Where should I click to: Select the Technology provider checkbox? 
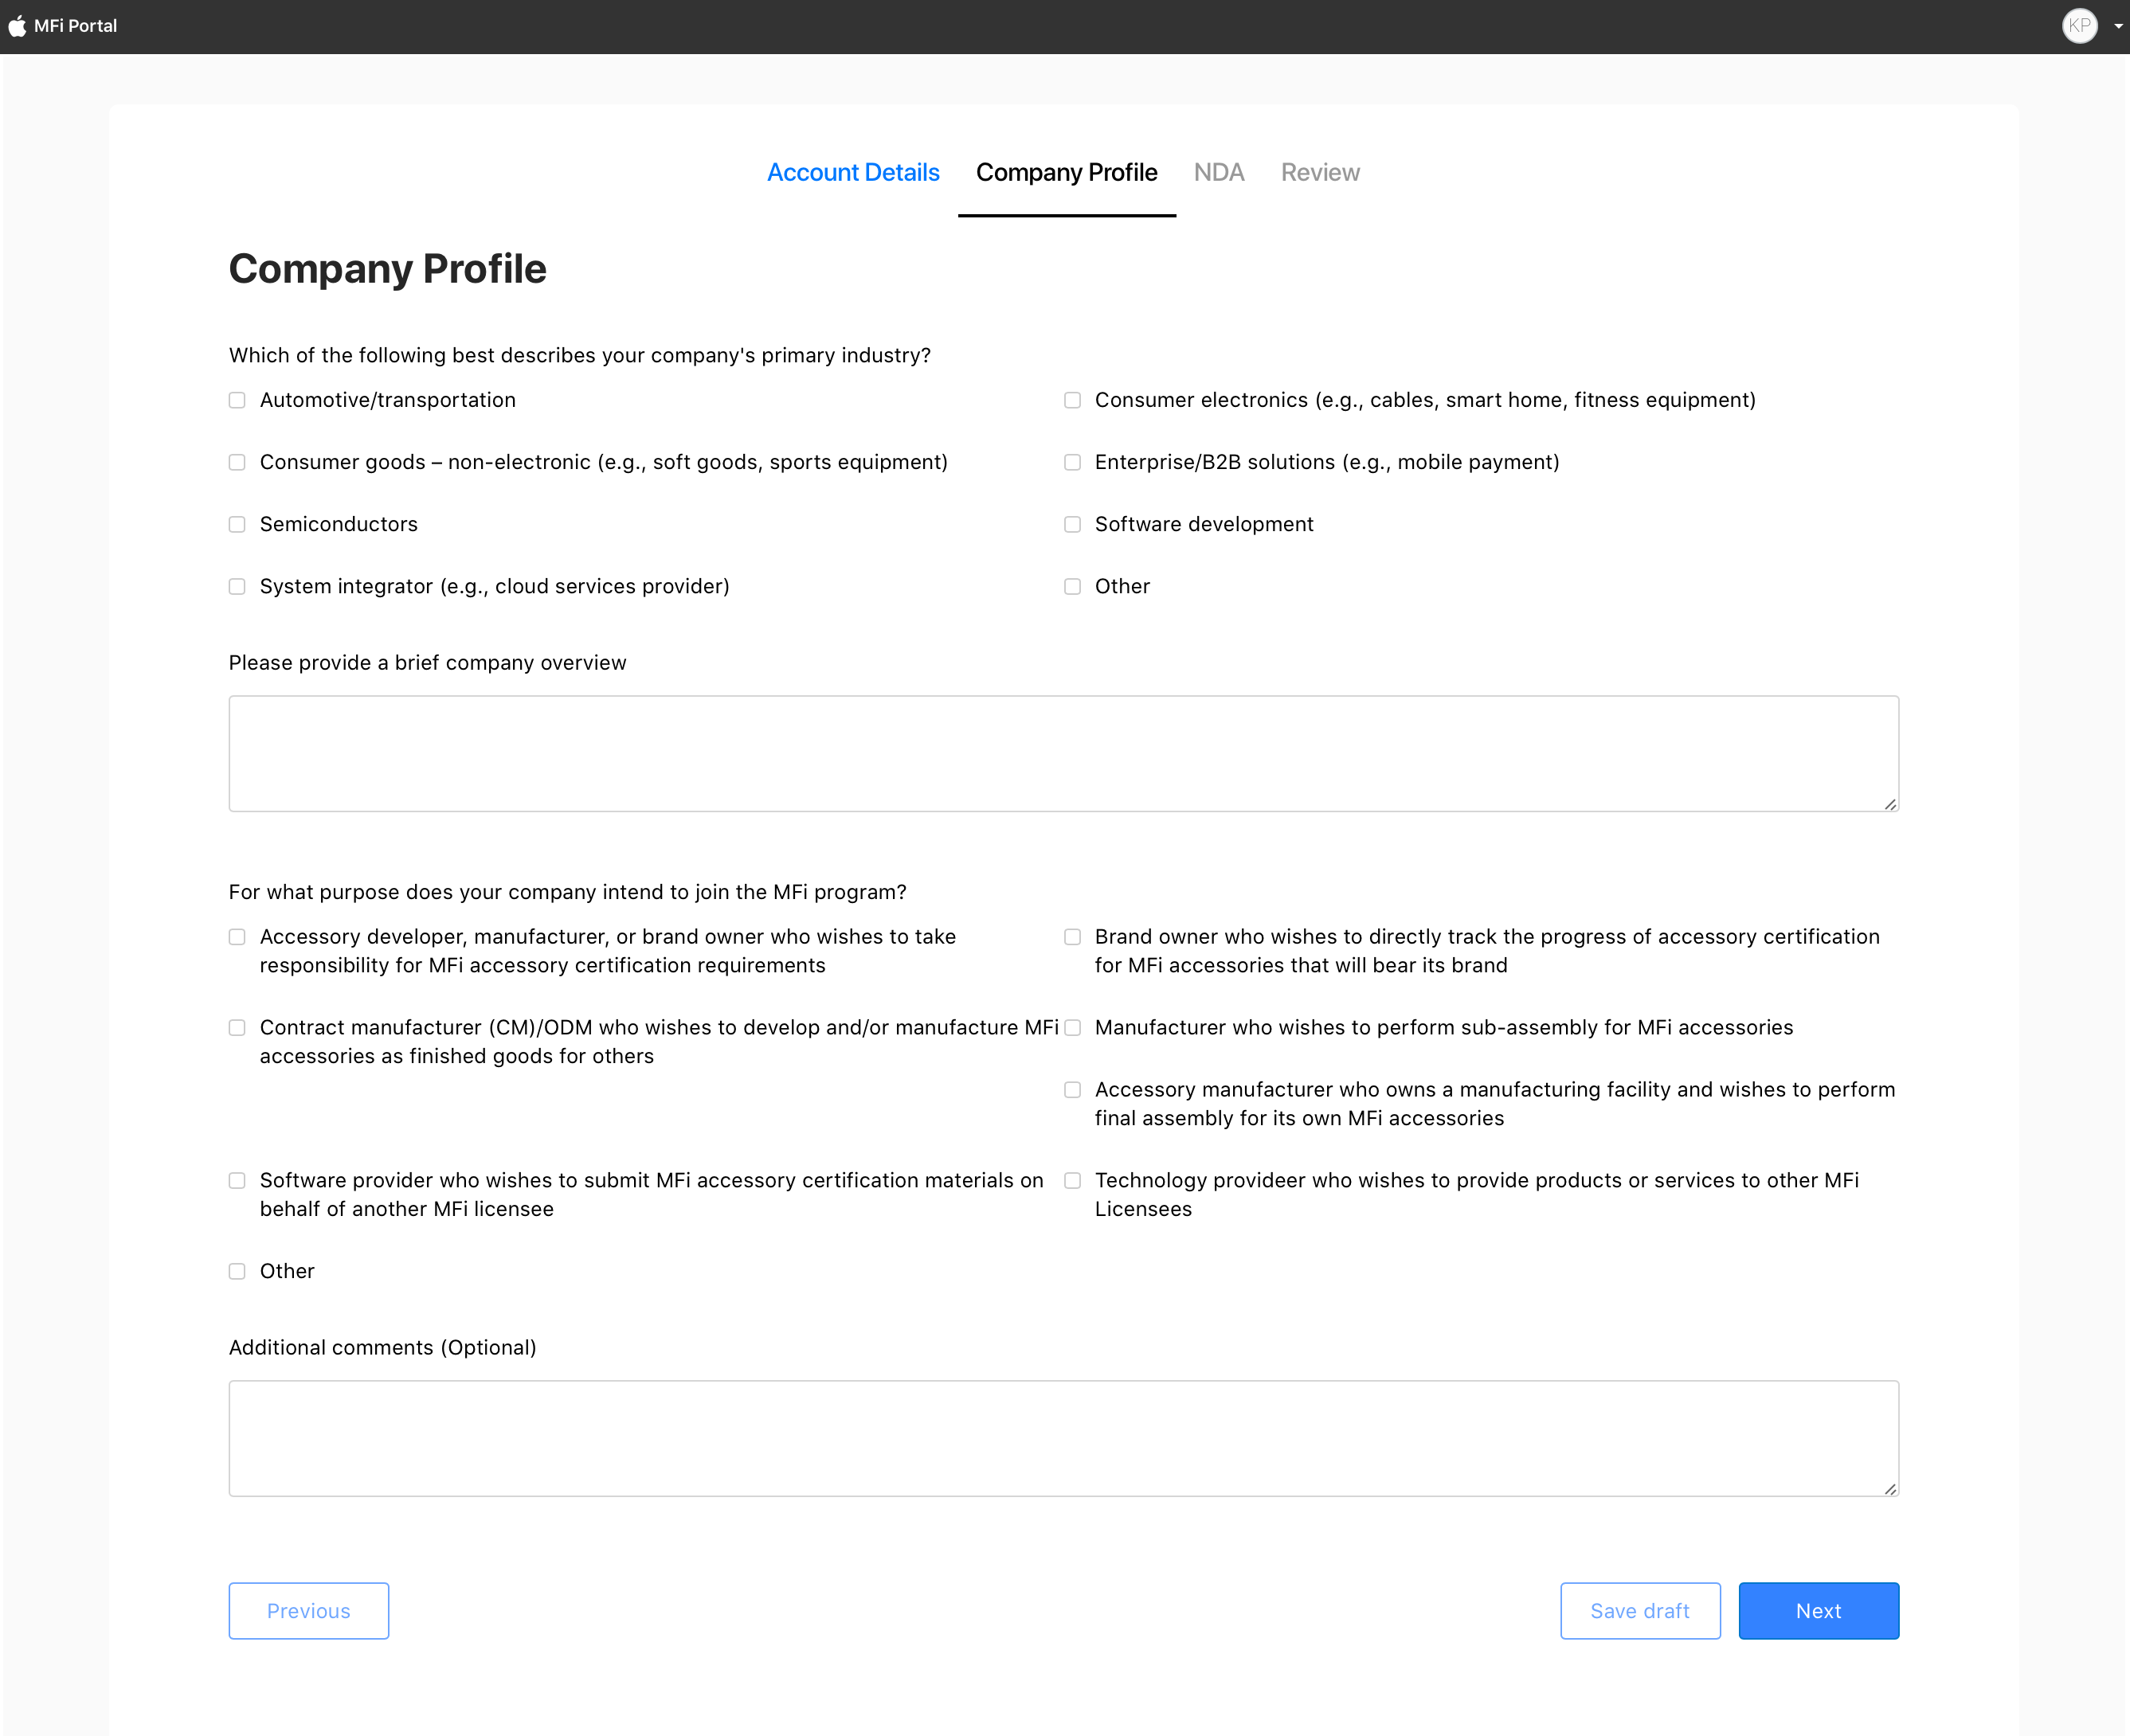pyautogui.click(x=1072, y=1181)
